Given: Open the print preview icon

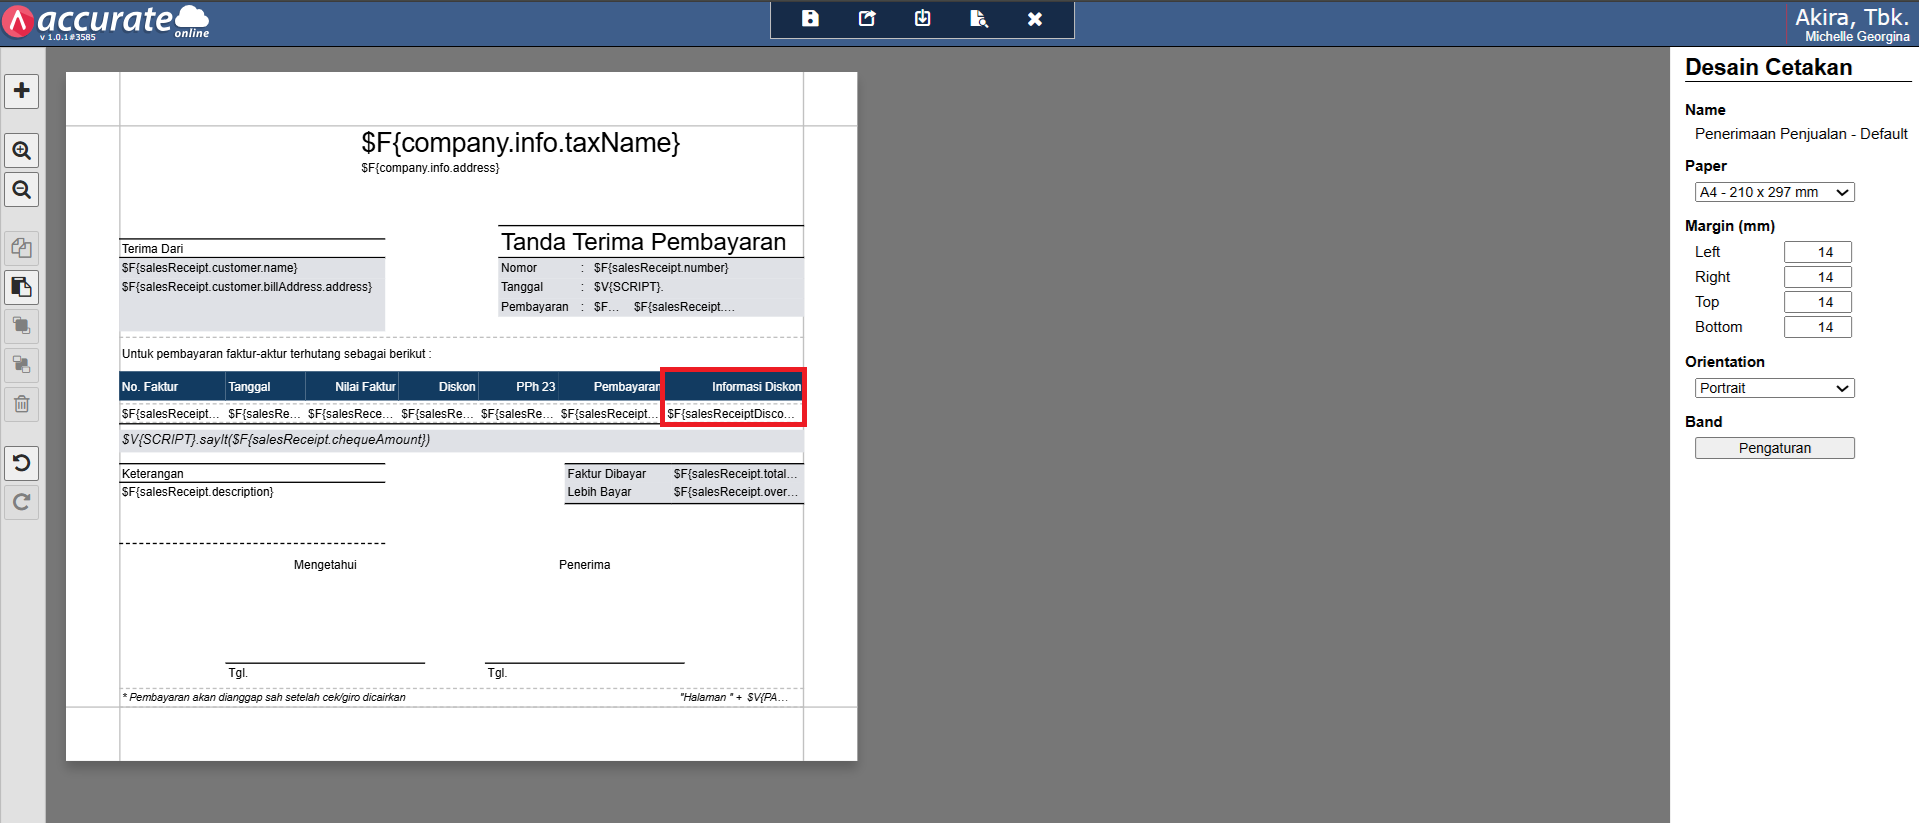Looking at the screenshot, I should pyautogui.click(x=979, y=19).
